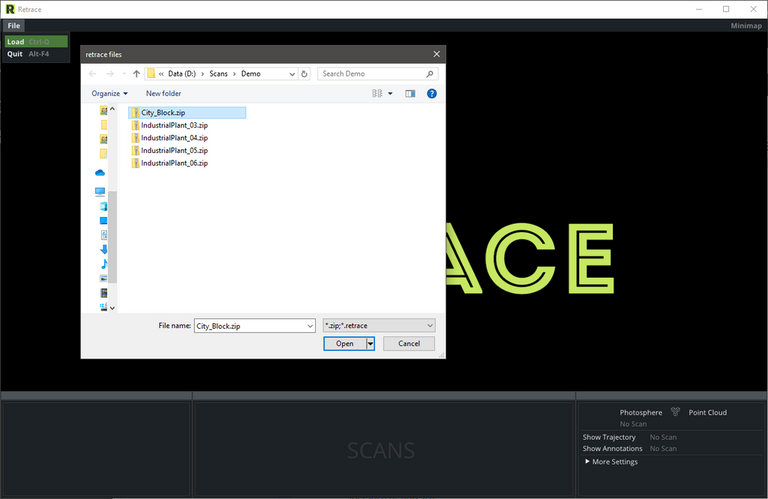Click Demo in the address path

point(251,73)
